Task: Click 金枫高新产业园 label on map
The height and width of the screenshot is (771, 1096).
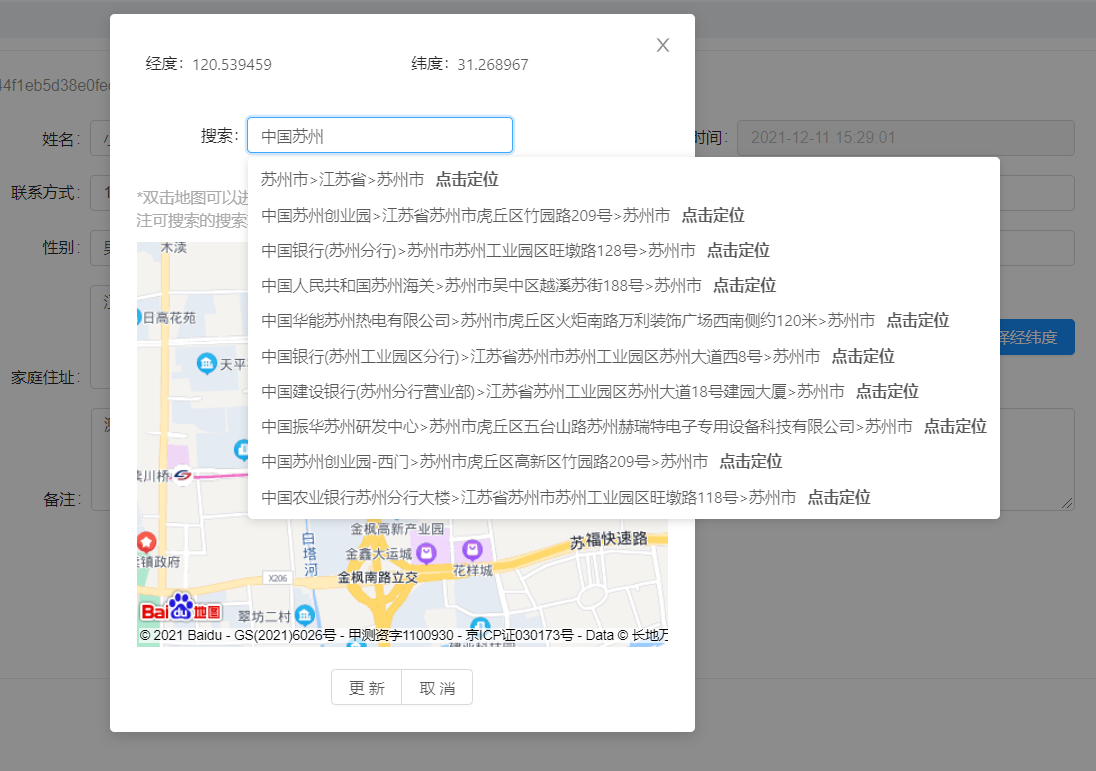Action: tap(397, 528)
